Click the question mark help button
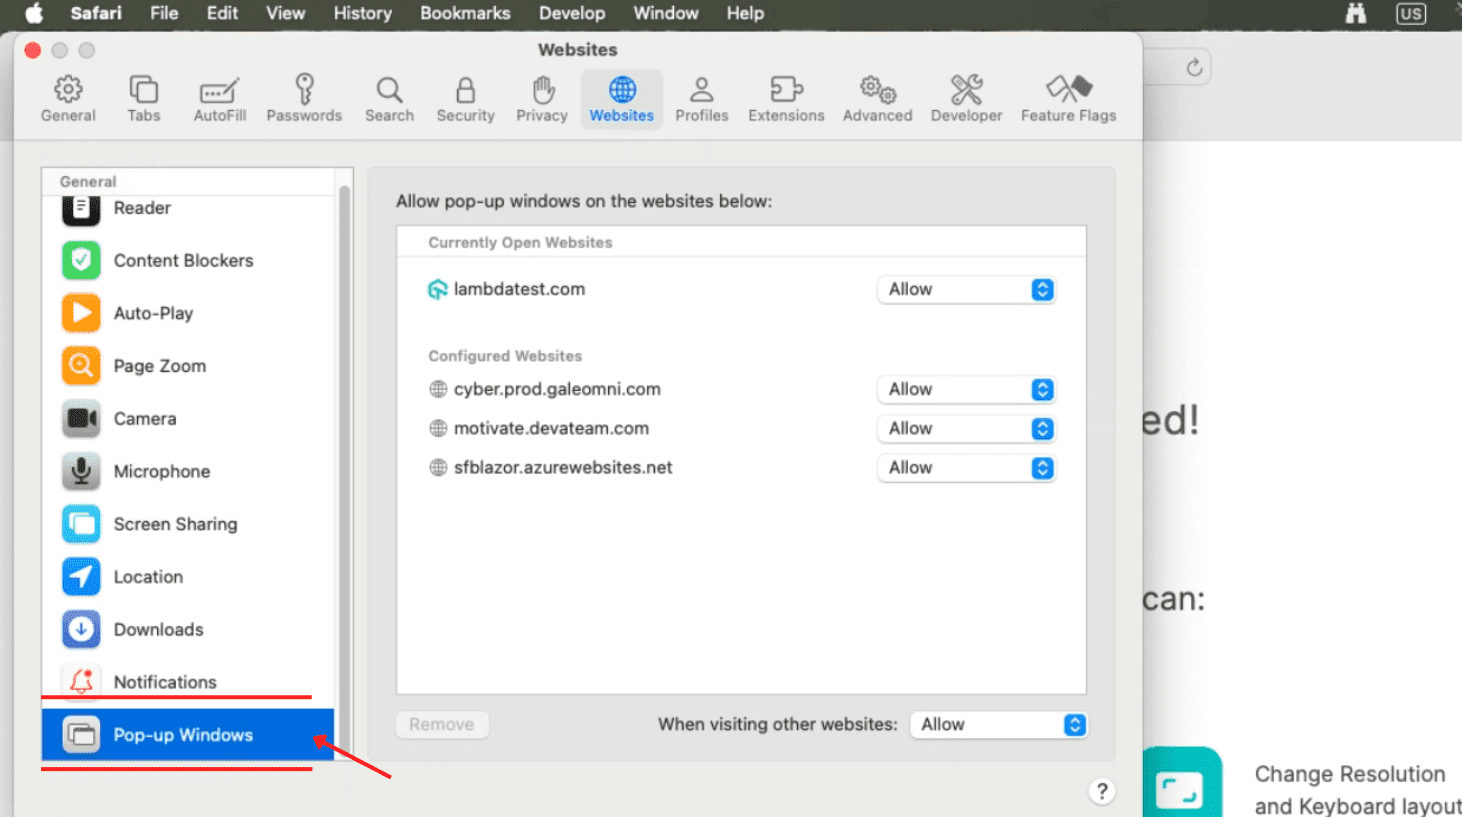This screenshot has width=1462, height=817. (x=1102, y=792)
